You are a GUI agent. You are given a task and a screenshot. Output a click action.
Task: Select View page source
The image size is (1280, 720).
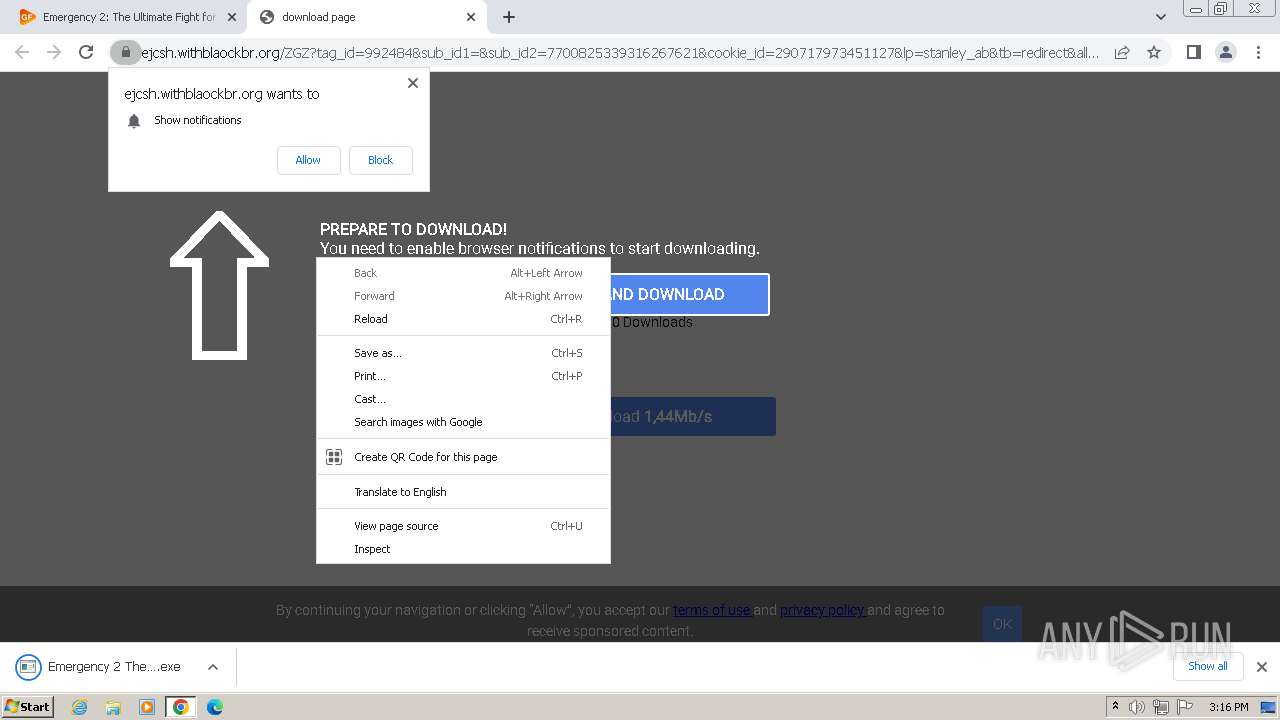pyautogui.click(x=463, y=526)
